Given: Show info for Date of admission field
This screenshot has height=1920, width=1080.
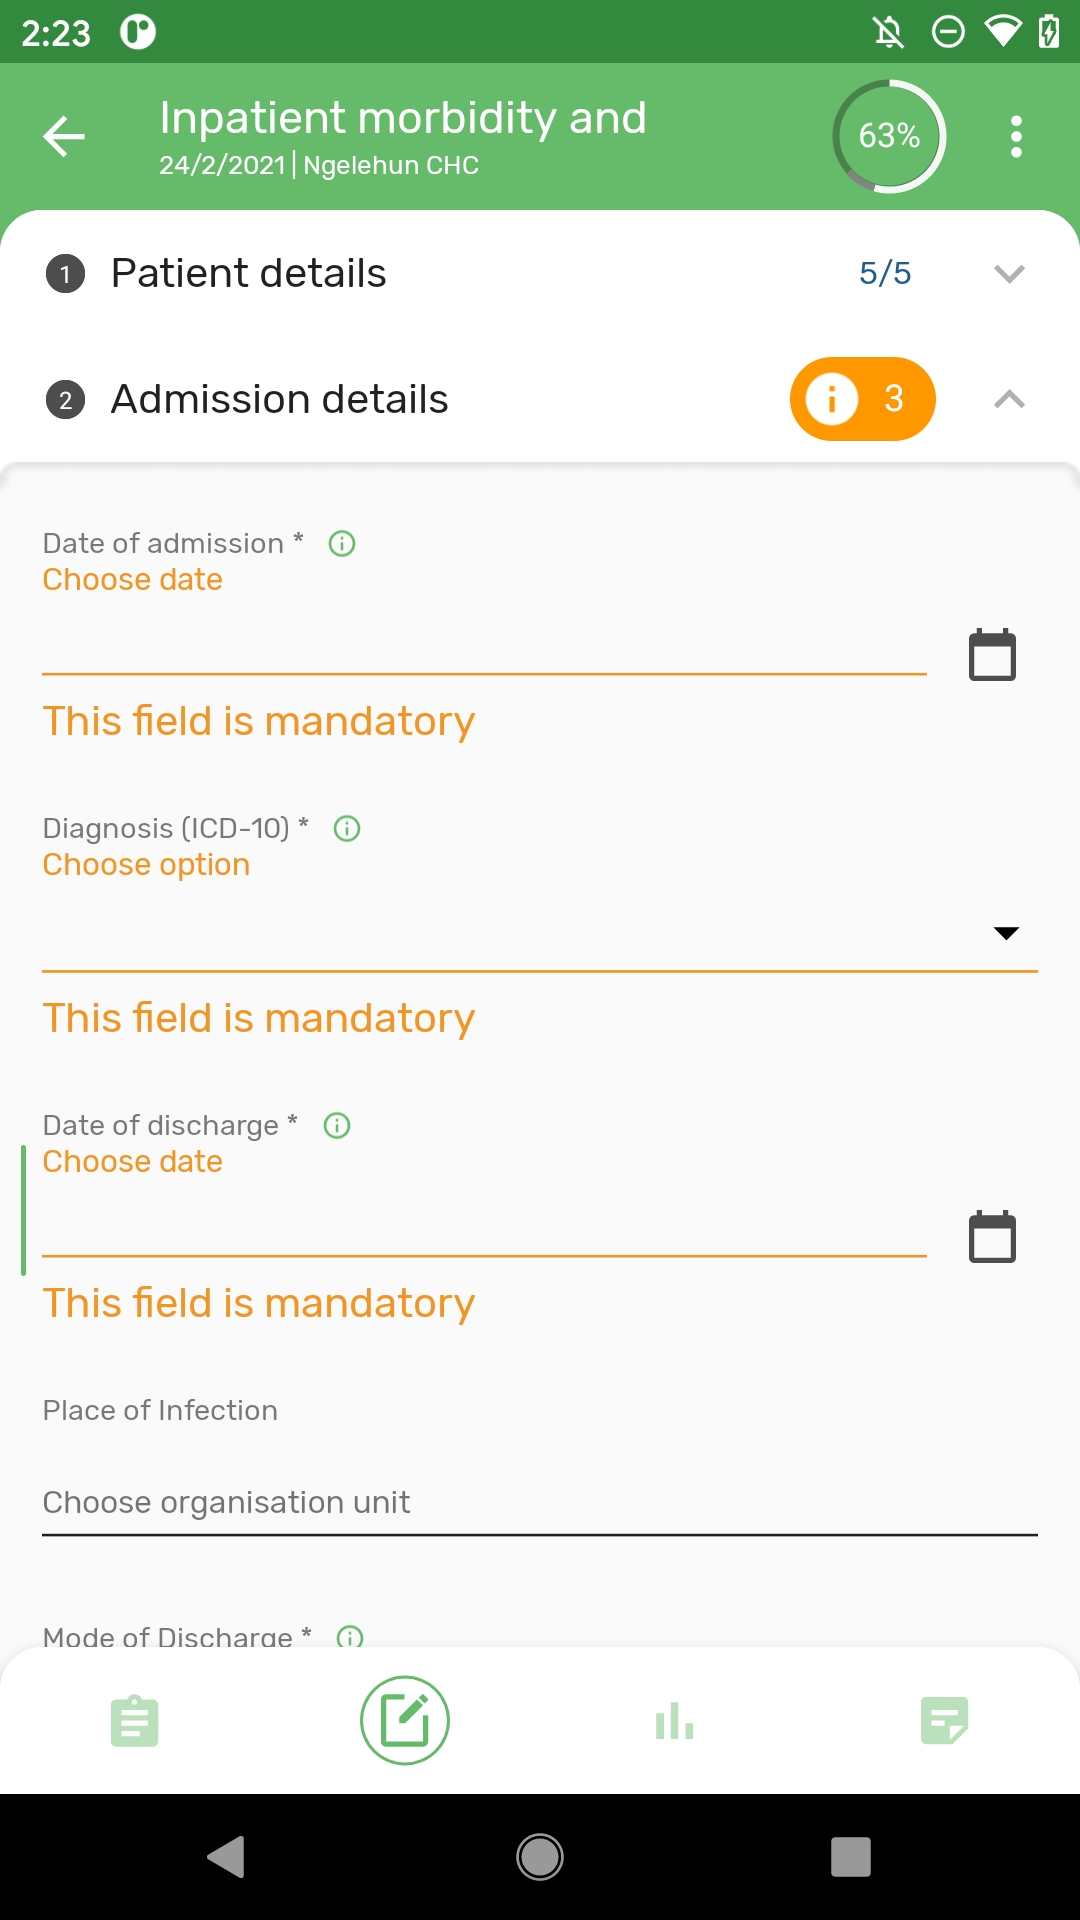Looking at the screenshot, I should click(342, 543).
